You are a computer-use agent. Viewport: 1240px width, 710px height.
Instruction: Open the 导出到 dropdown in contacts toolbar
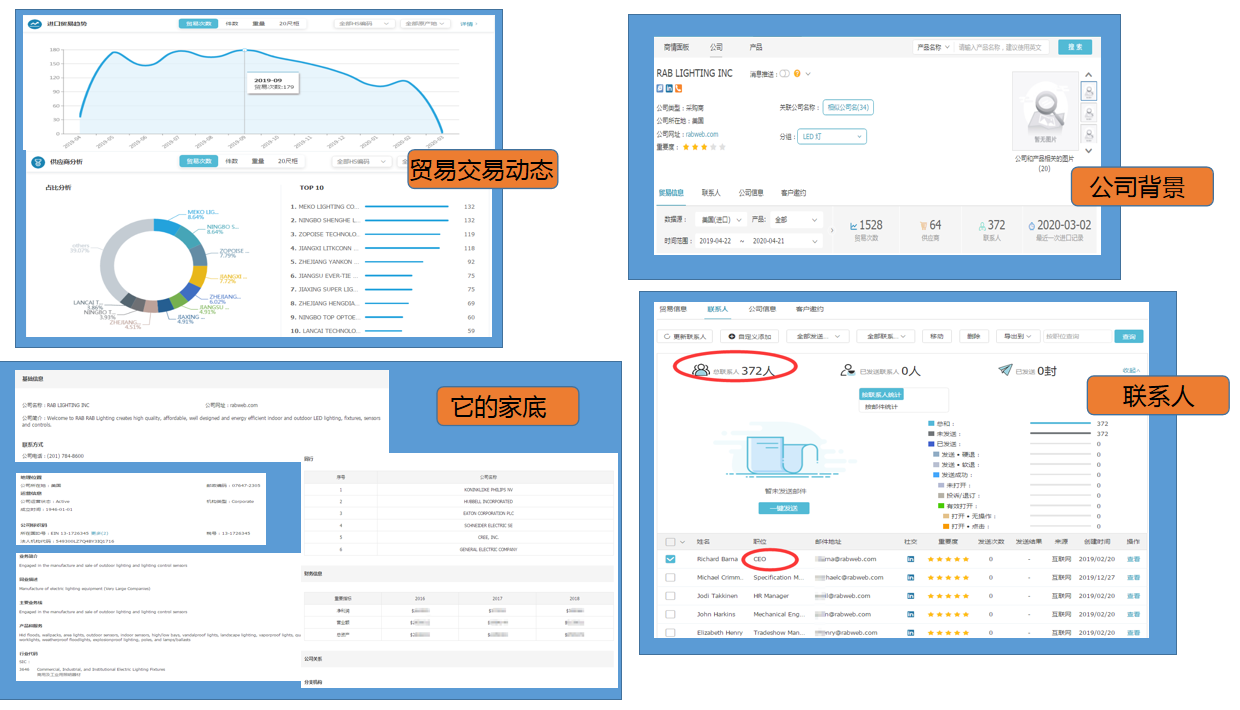pyautogui.click(x=1016, y=336)
